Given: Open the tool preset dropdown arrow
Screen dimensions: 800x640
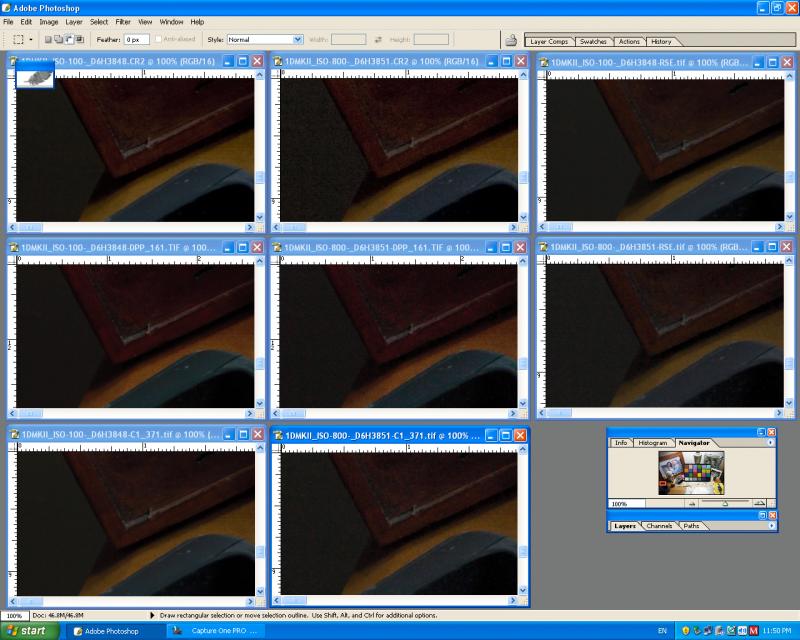Looking at the screenshot, I should pyautogui.click(x=31, y=39).
